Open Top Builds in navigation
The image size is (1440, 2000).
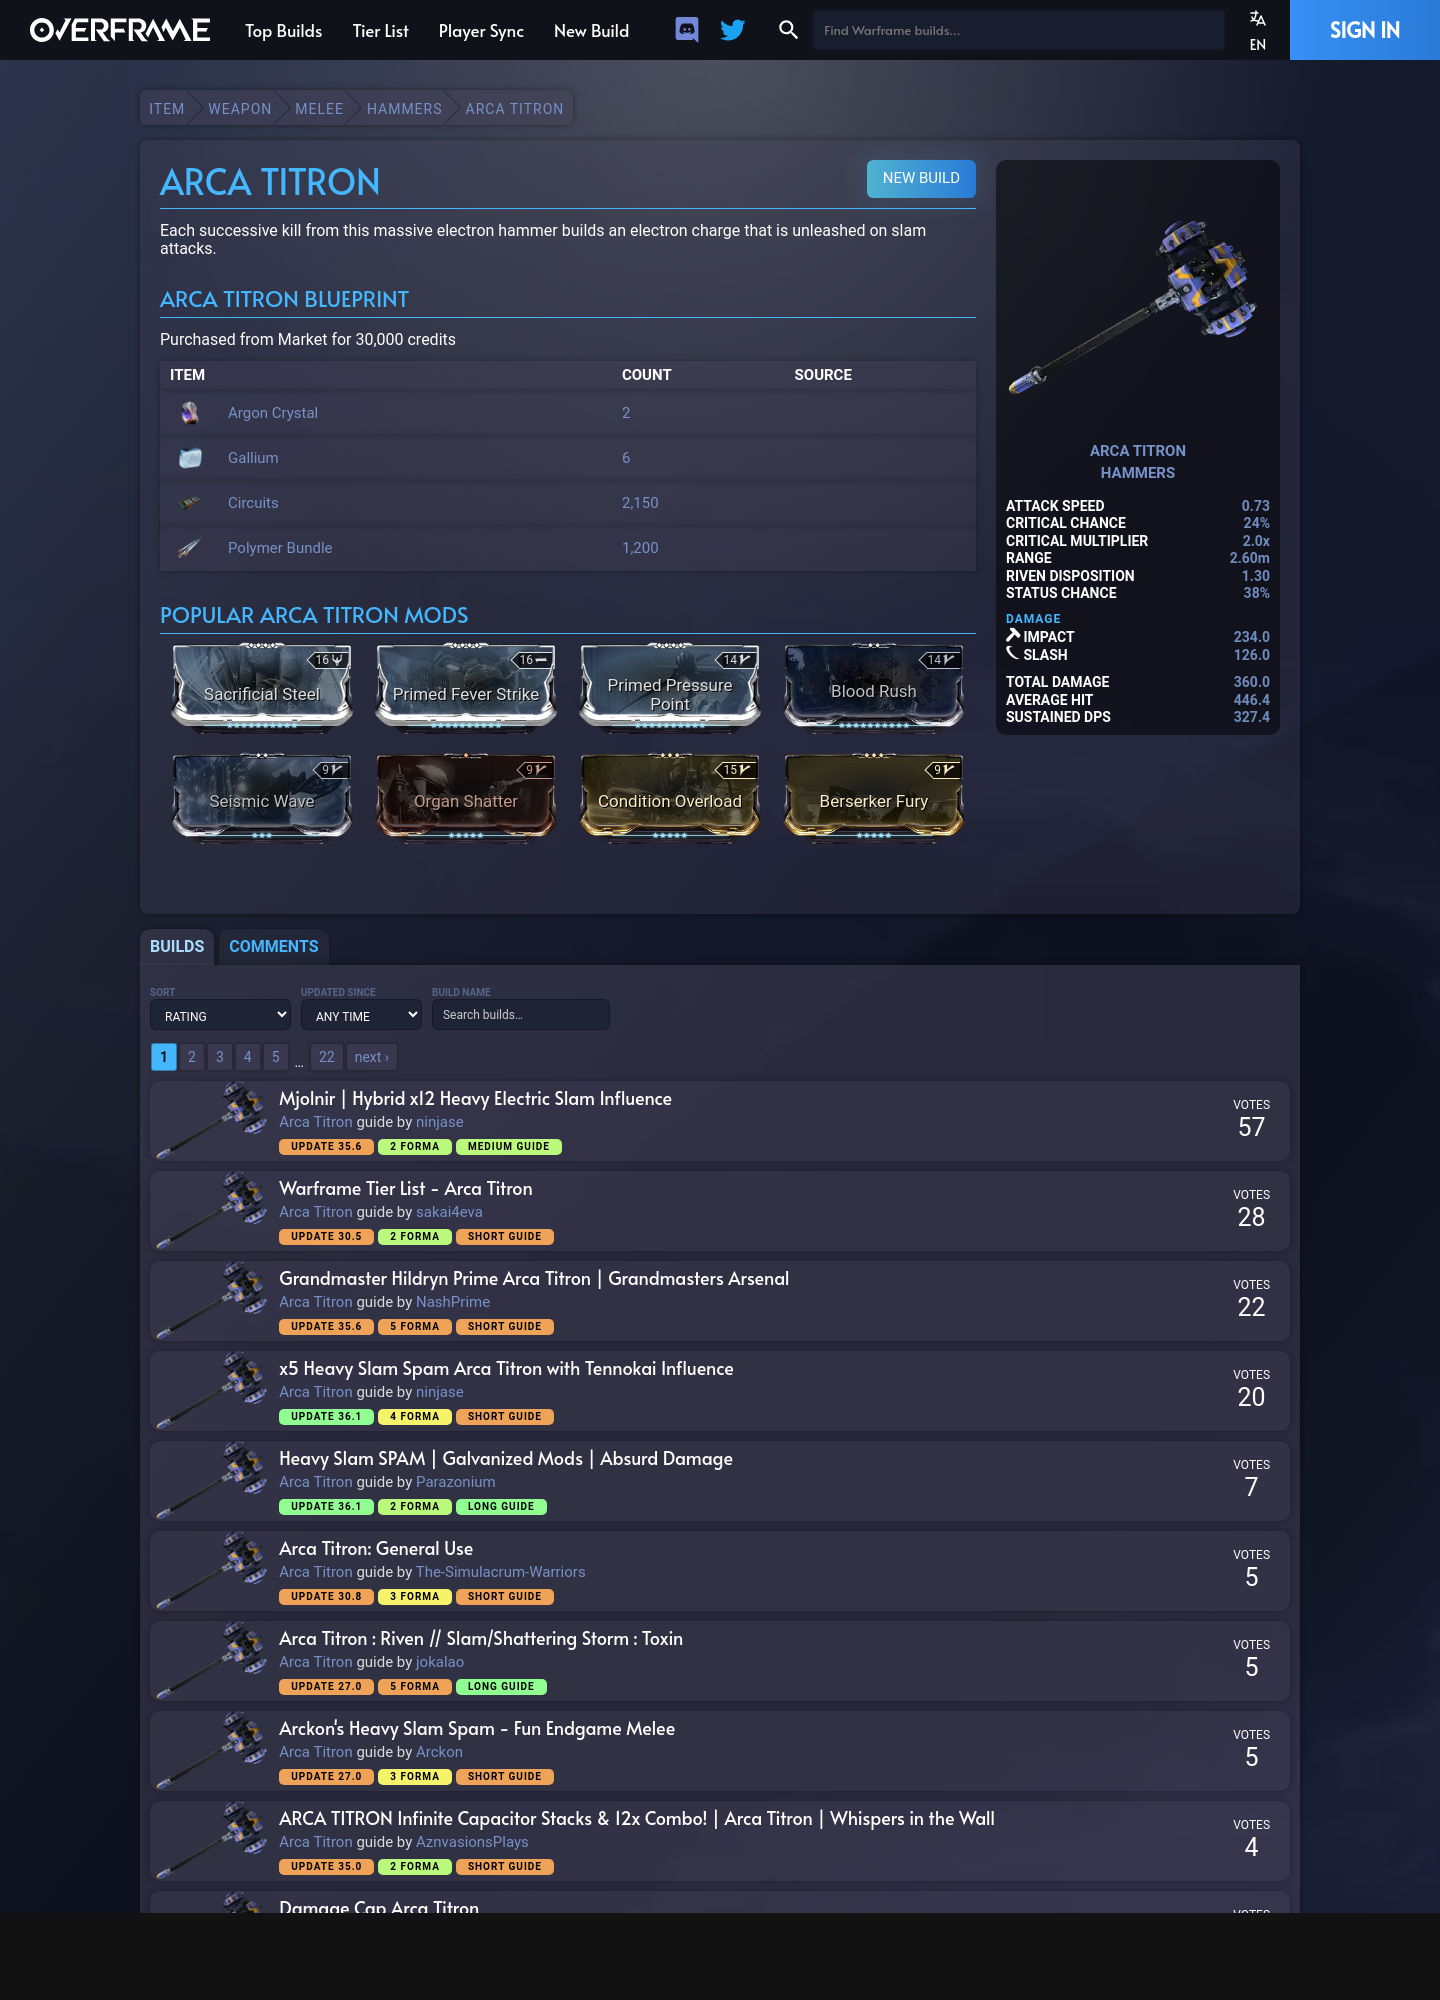pyautogui.click(x=284, y=31)
